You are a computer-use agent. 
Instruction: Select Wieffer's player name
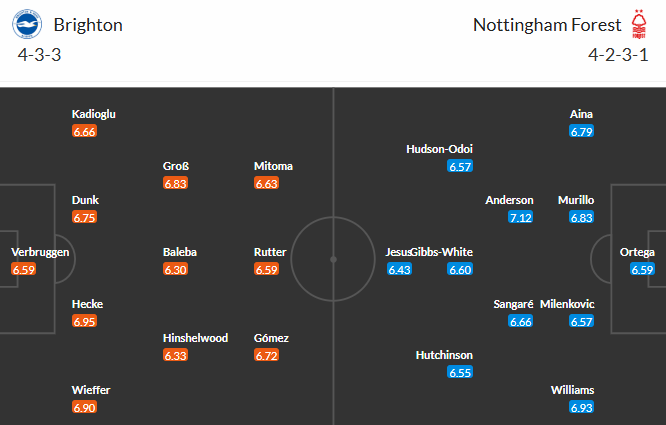91,390
